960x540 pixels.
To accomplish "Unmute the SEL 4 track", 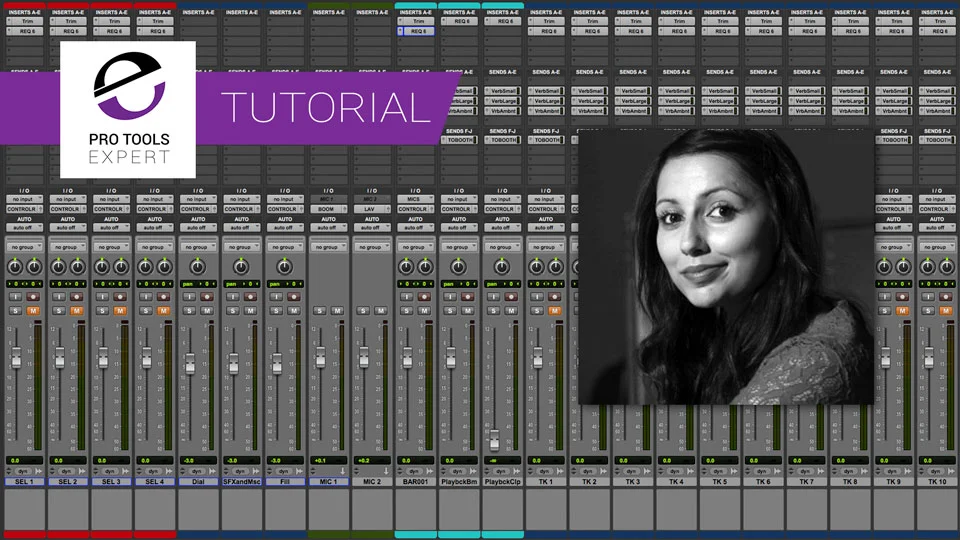I will pos(163,311).
